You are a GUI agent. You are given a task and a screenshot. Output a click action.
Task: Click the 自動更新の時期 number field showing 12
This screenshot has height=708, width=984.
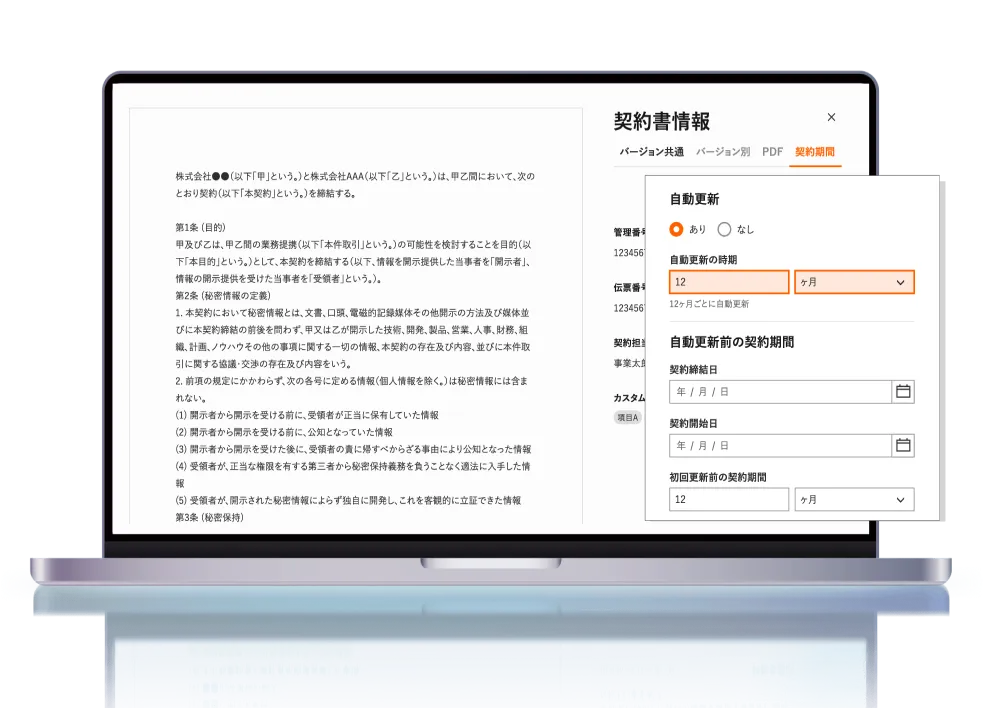729,282
